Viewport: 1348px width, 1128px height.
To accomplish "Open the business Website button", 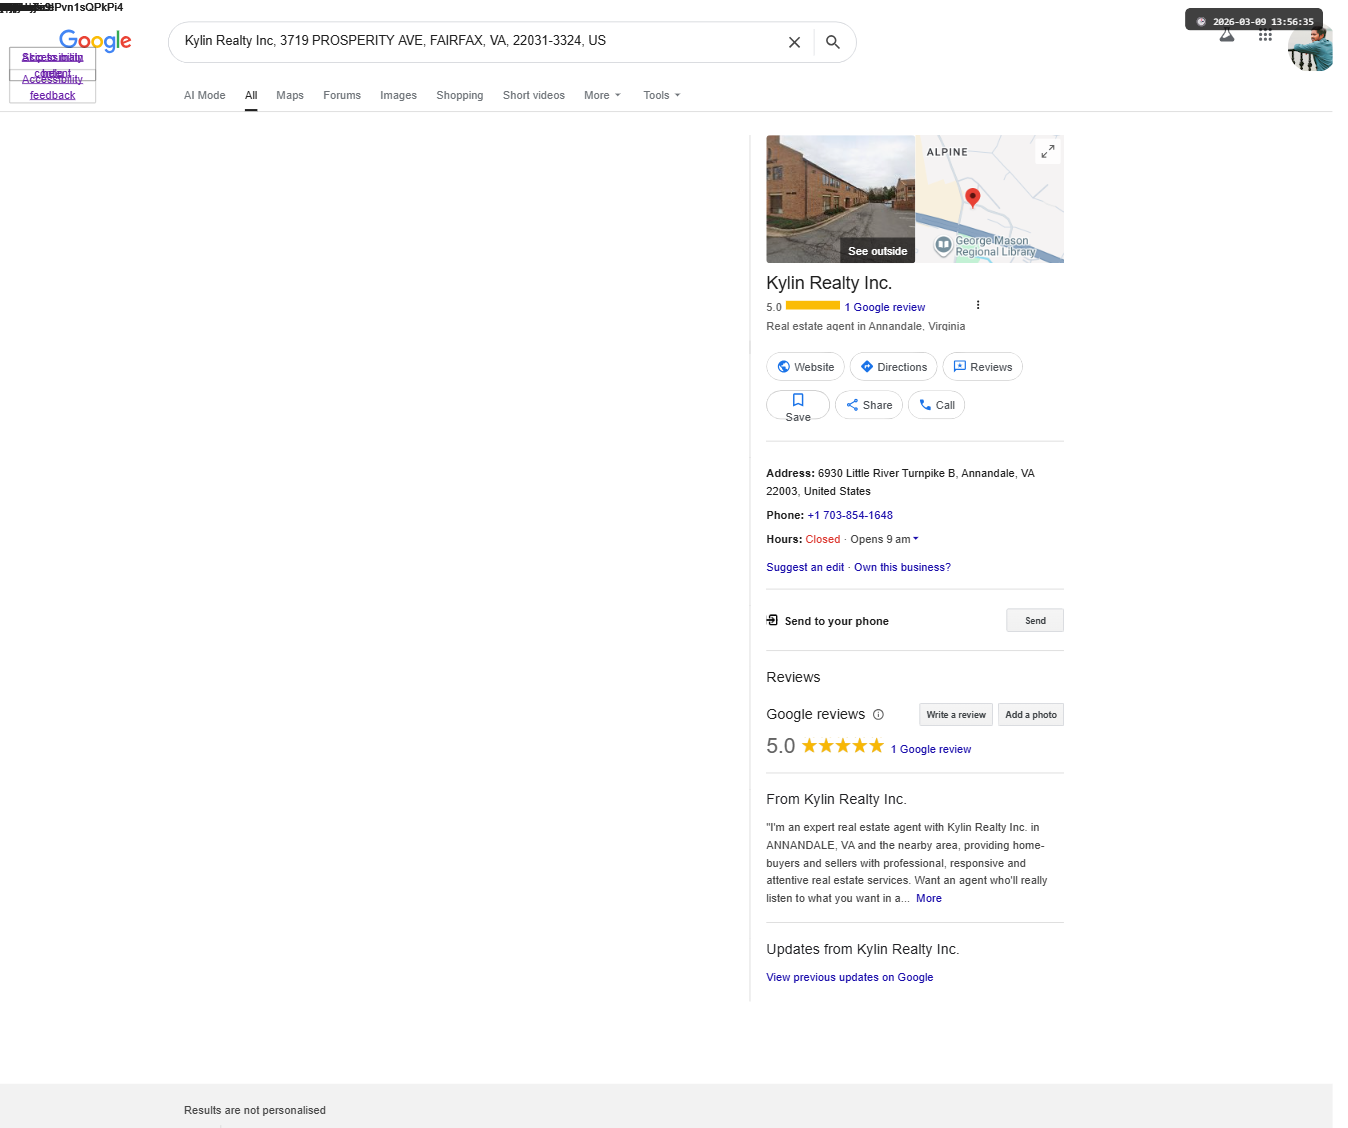I will [805, 367].
